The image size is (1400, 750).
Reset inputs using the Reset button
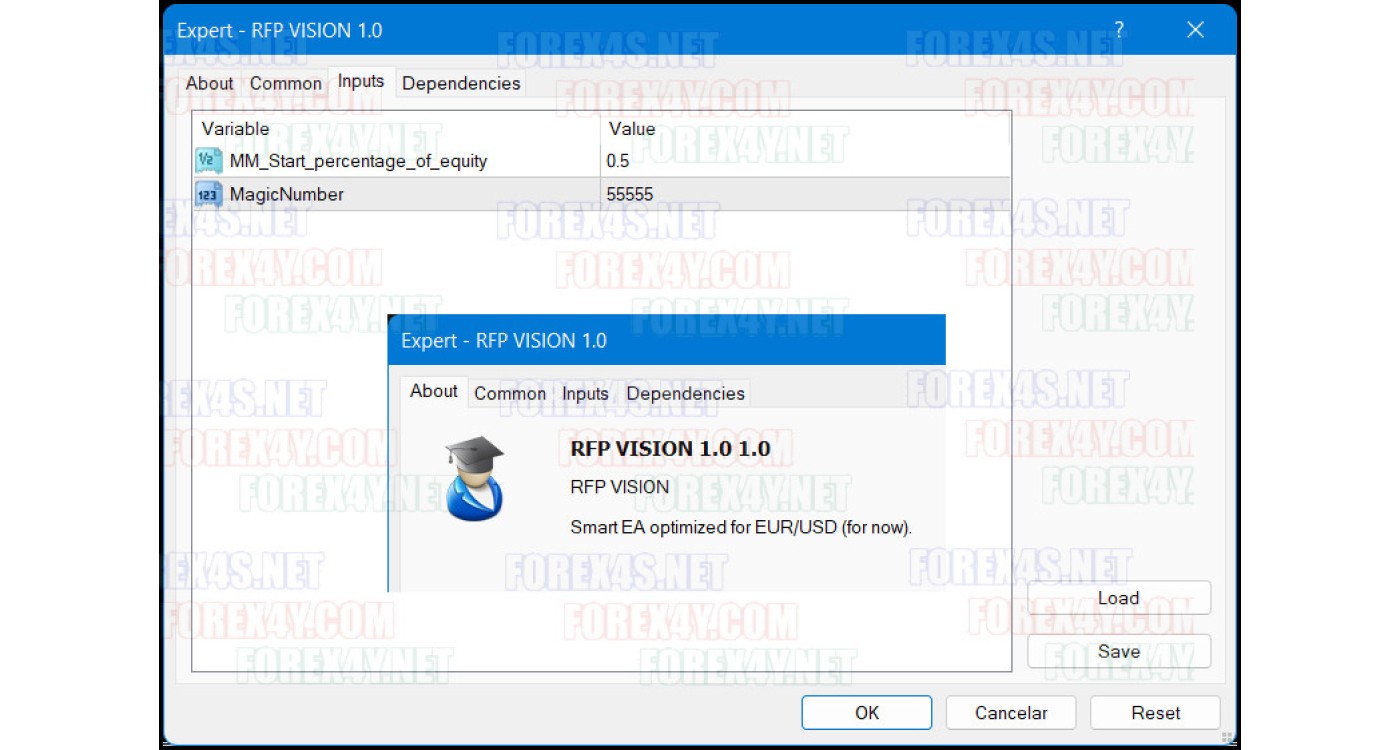[x=1155, y=713]
